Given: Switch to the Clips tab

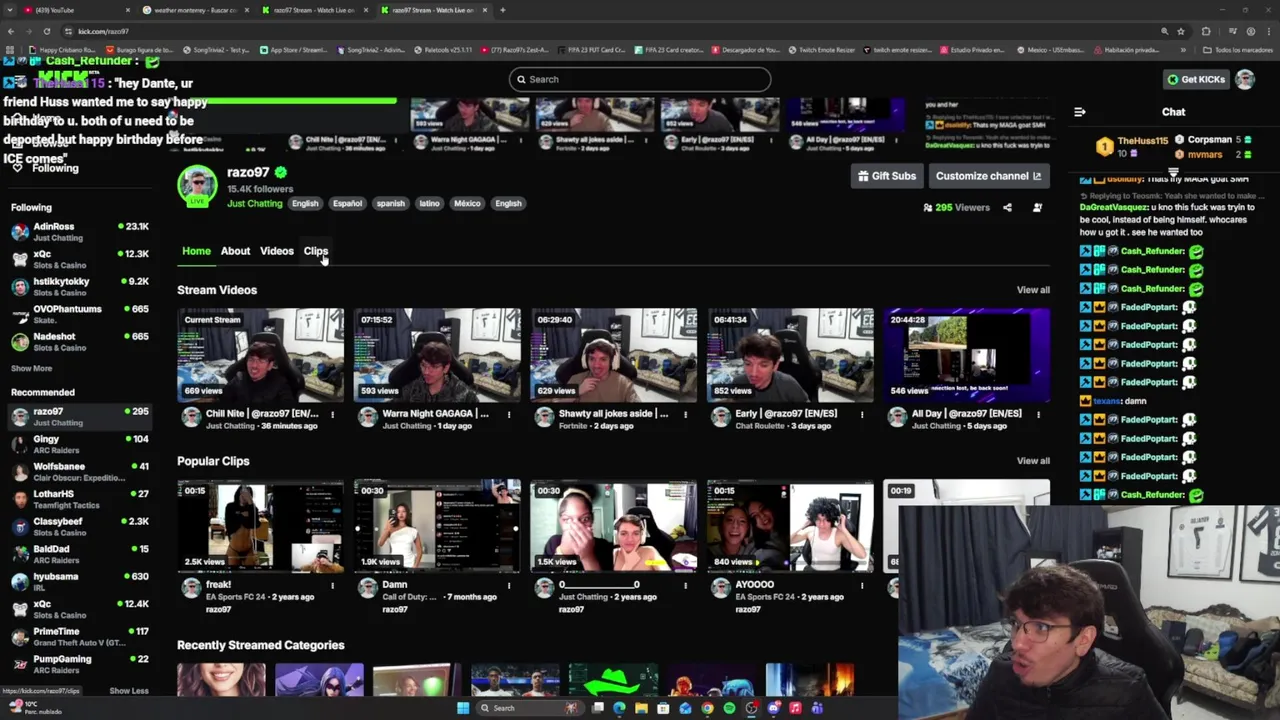Looking at the screenshot, I should 316,251.
